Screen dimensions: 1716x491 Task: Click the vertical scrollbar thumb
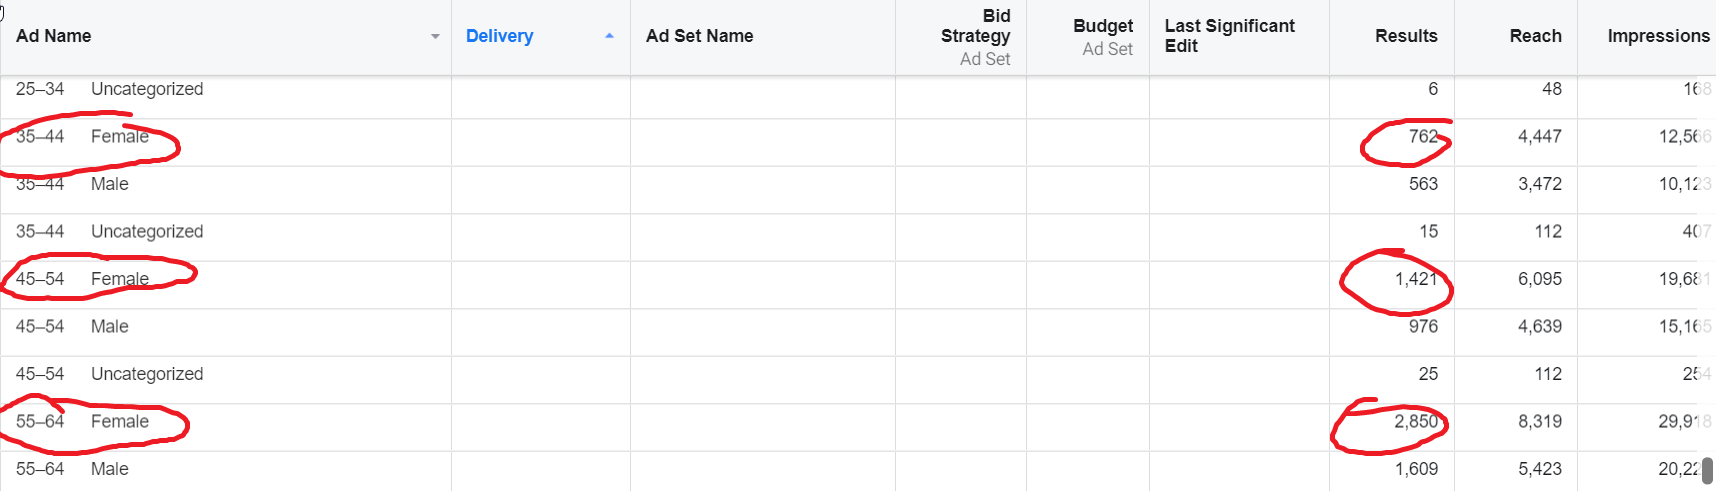1707,471
